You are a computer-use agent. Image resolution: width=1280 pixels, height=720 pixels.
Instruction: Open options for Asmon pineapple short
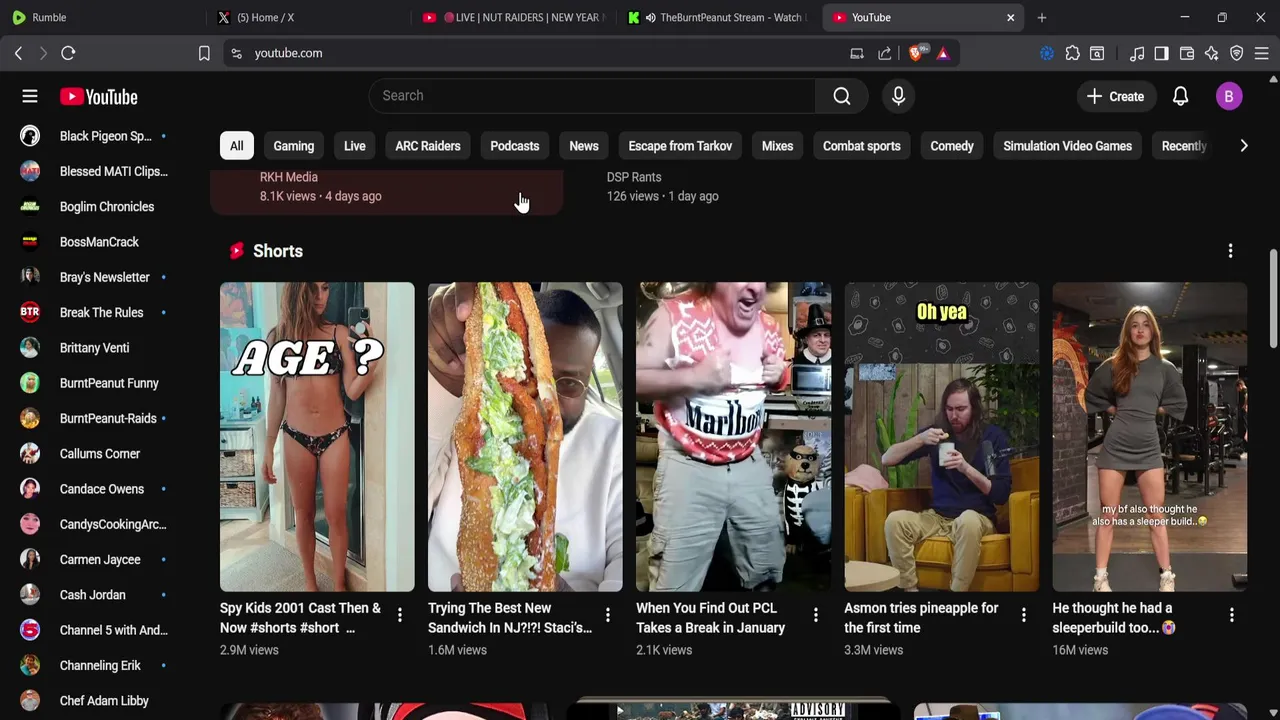pyautogui.click(x=1023, y=615)
